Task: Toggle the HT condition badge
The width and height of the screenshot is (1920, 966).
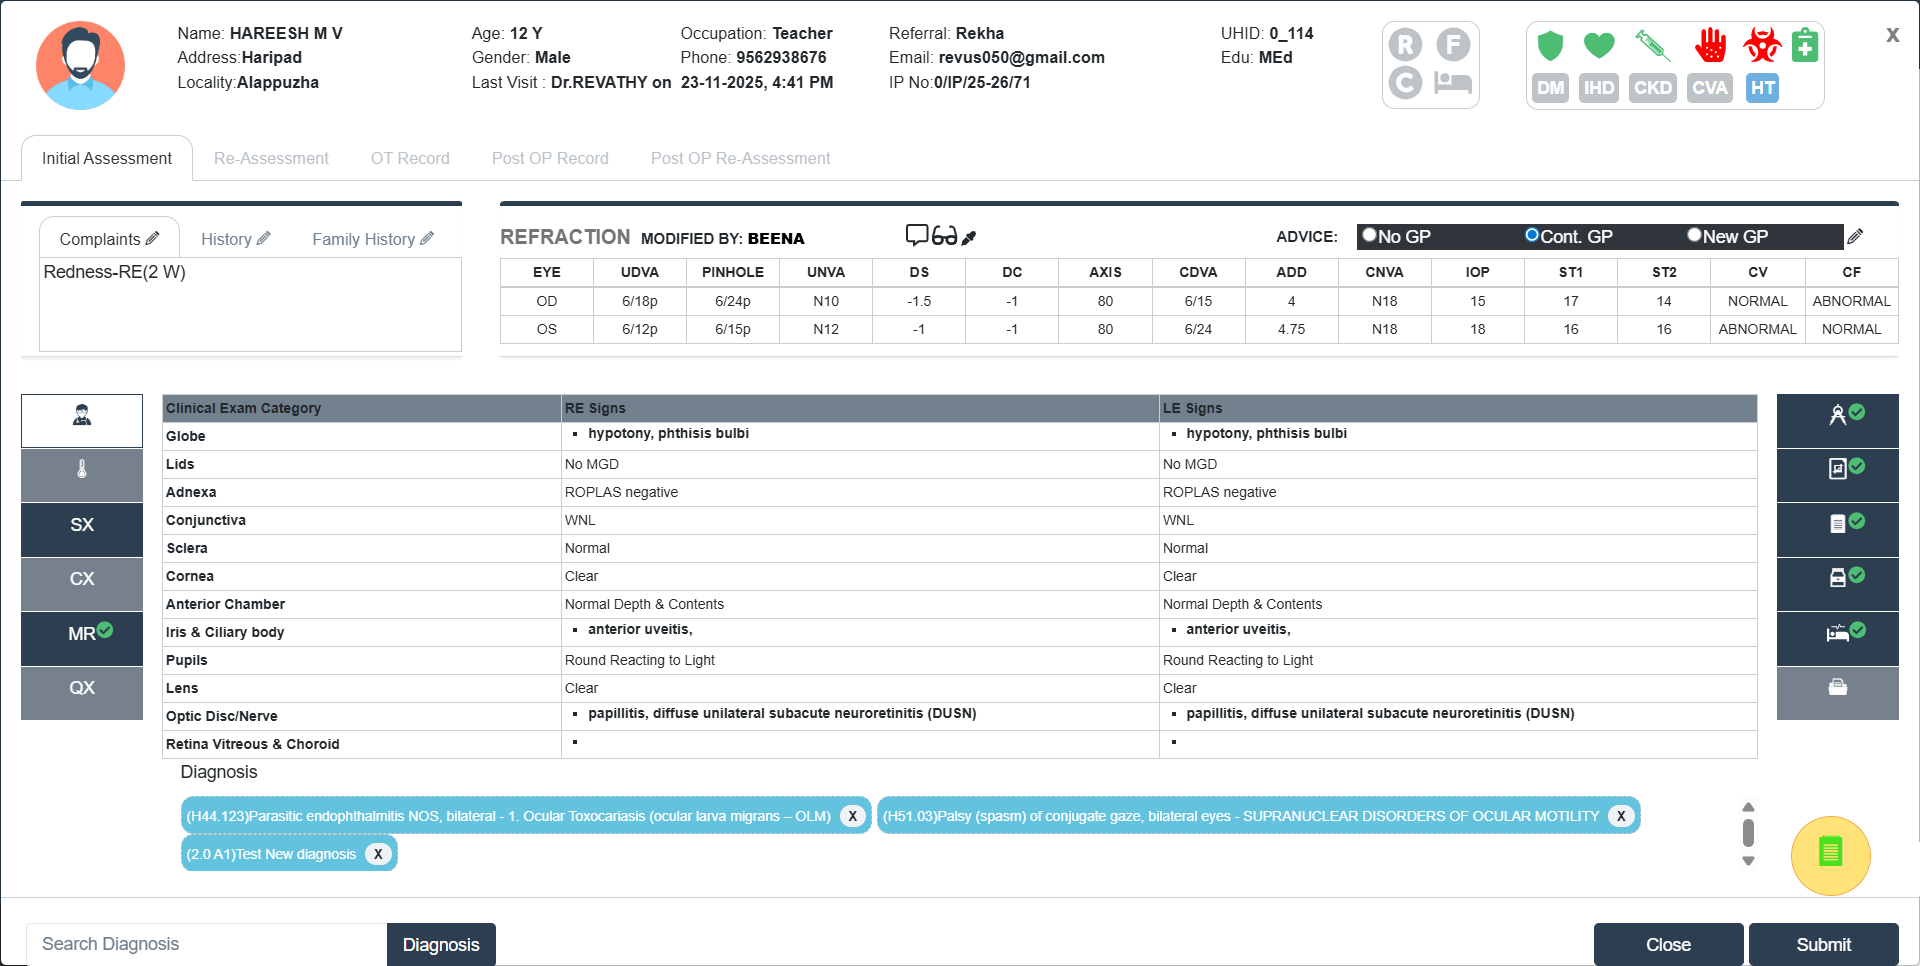Action: tap(1762, 88)
